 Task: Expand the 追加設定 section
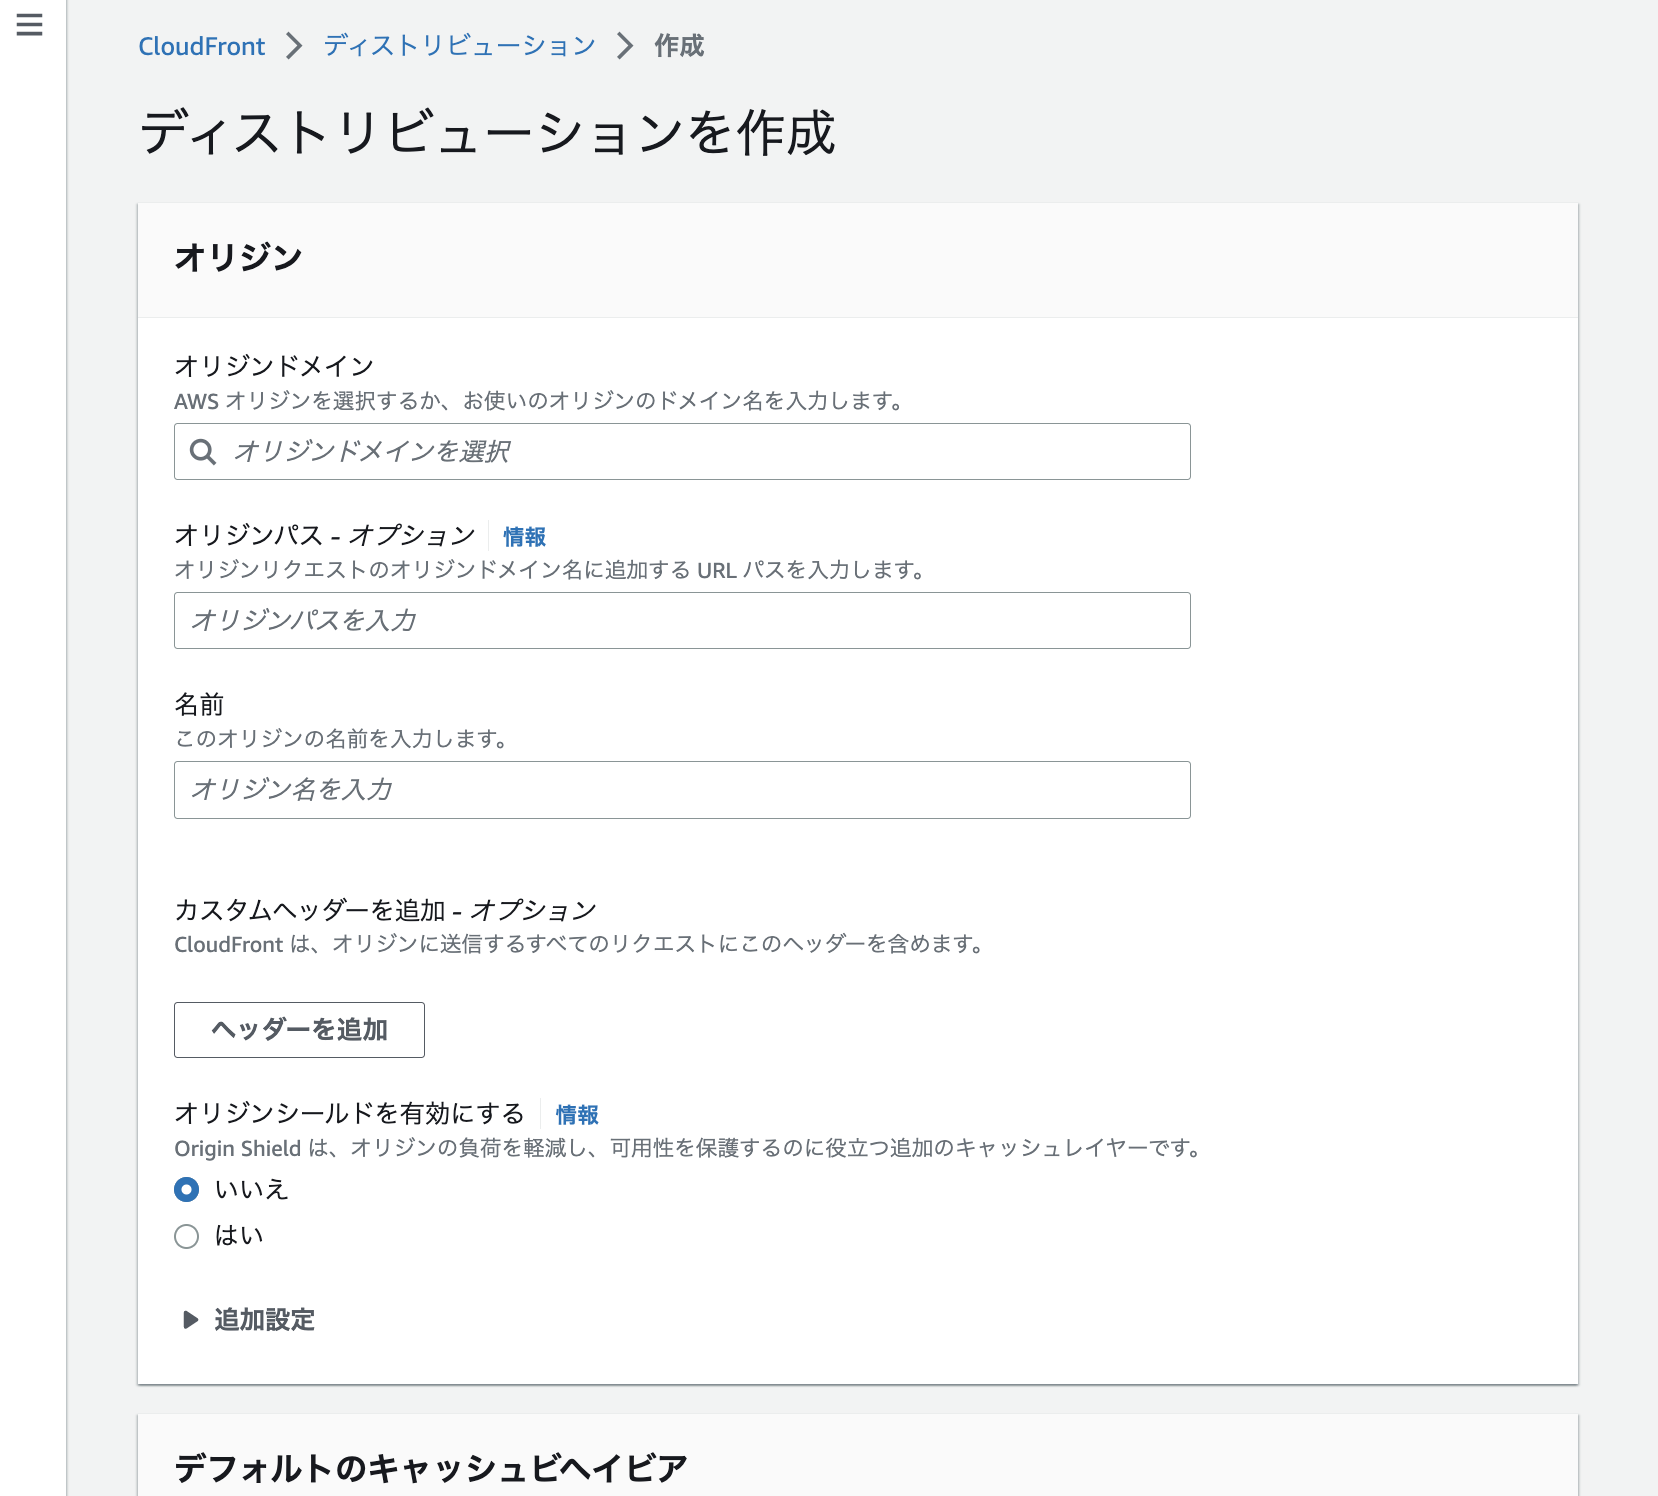point(264,1320)
